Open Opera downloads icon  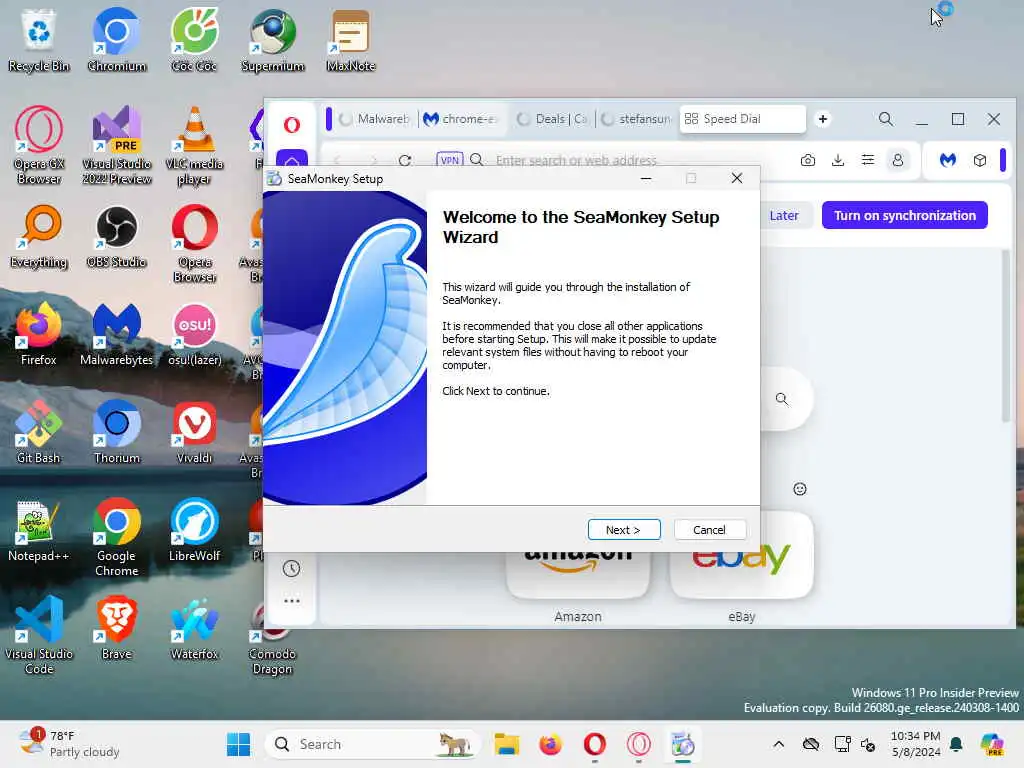[838, 160]
